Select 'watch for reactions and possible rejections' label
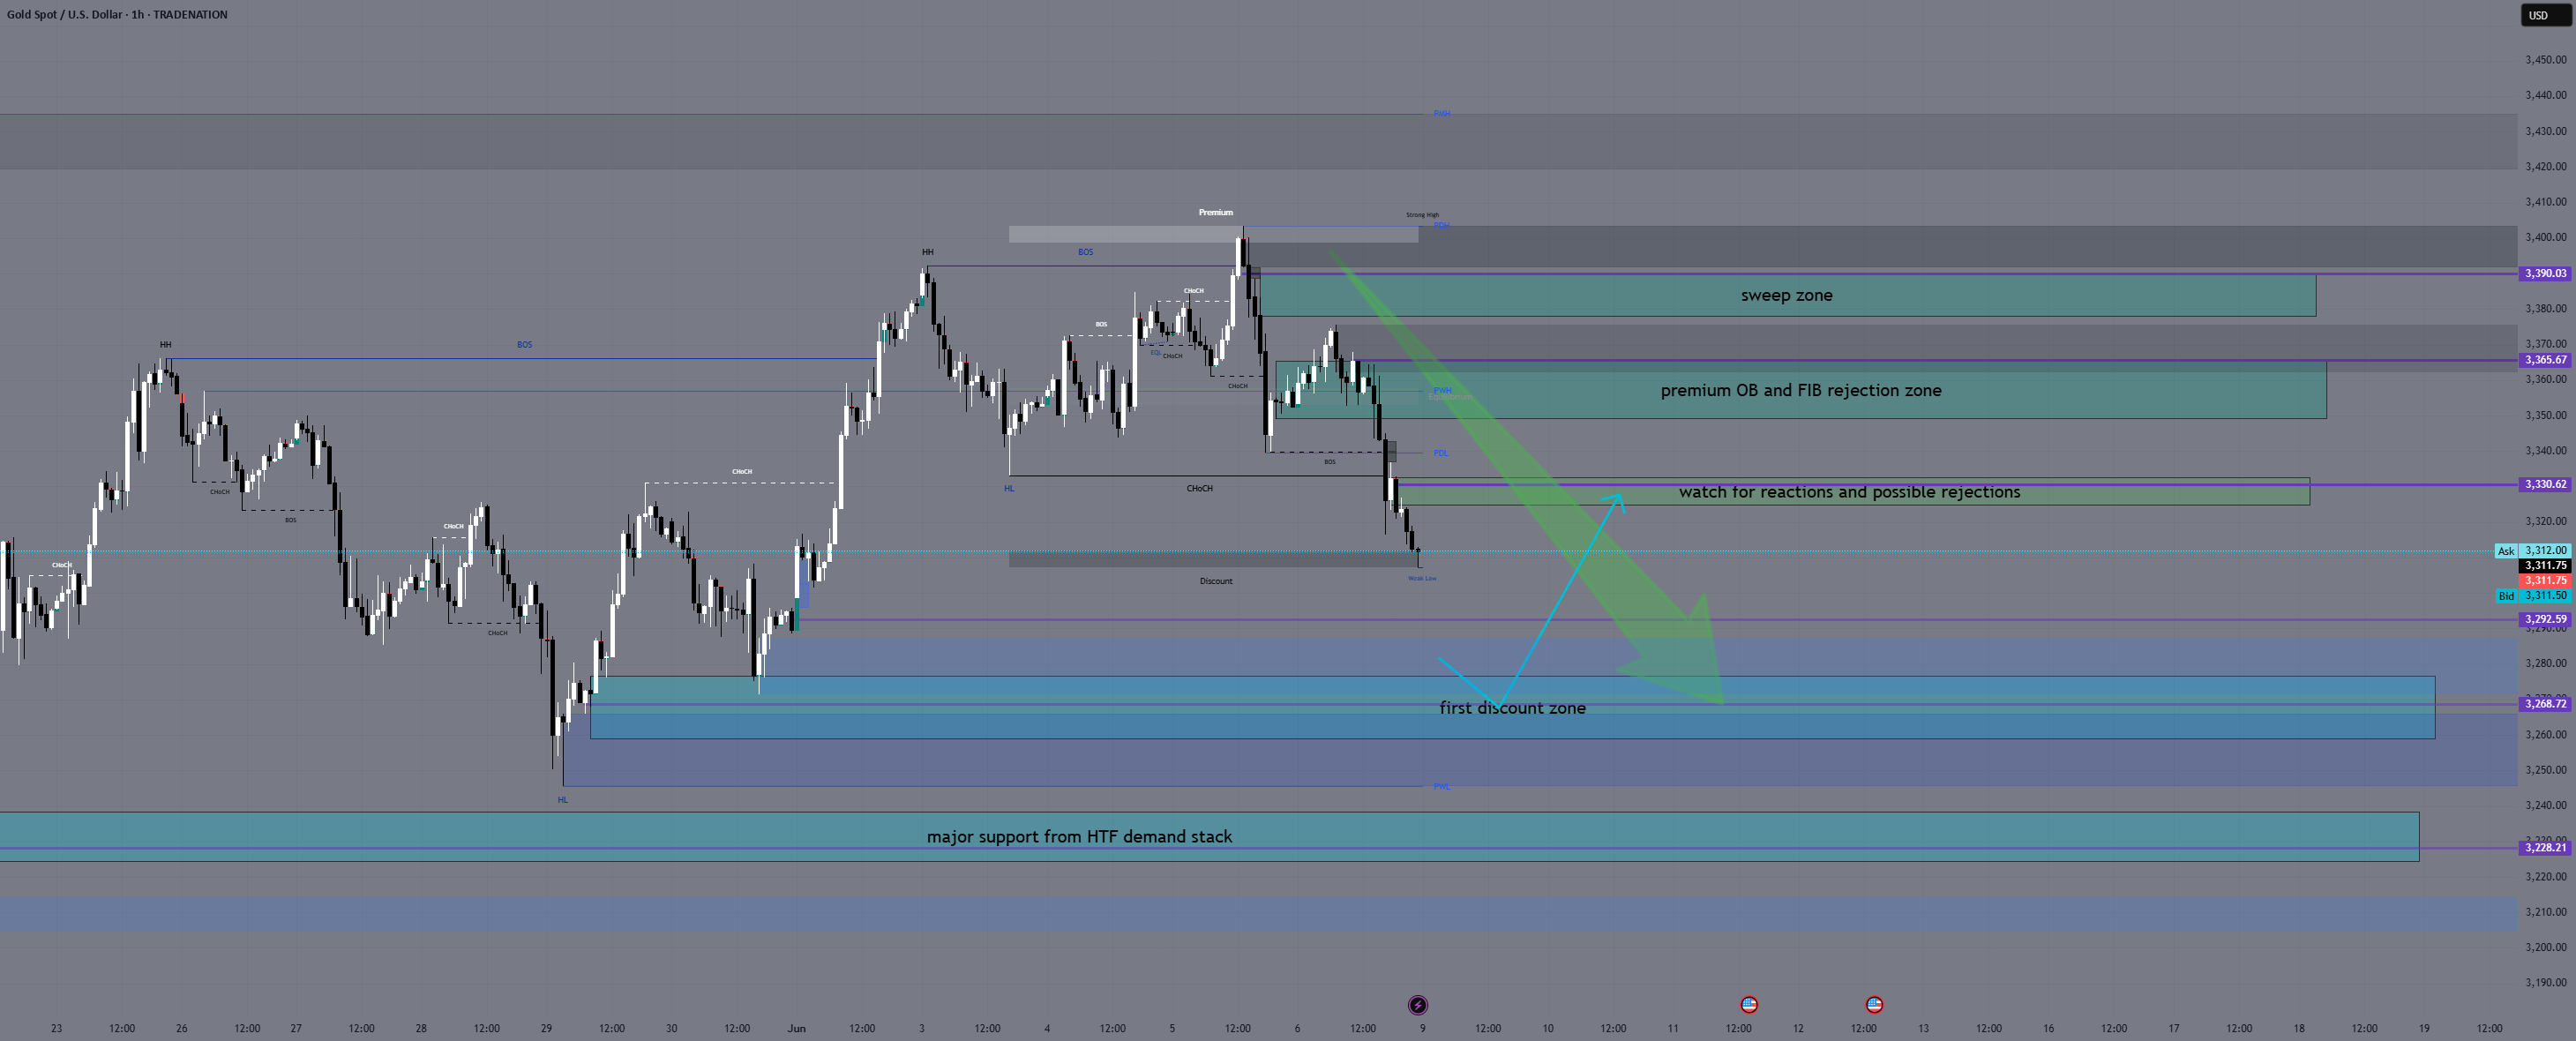This screenshot has height=1041, width=2576. tap(1849, 492)
